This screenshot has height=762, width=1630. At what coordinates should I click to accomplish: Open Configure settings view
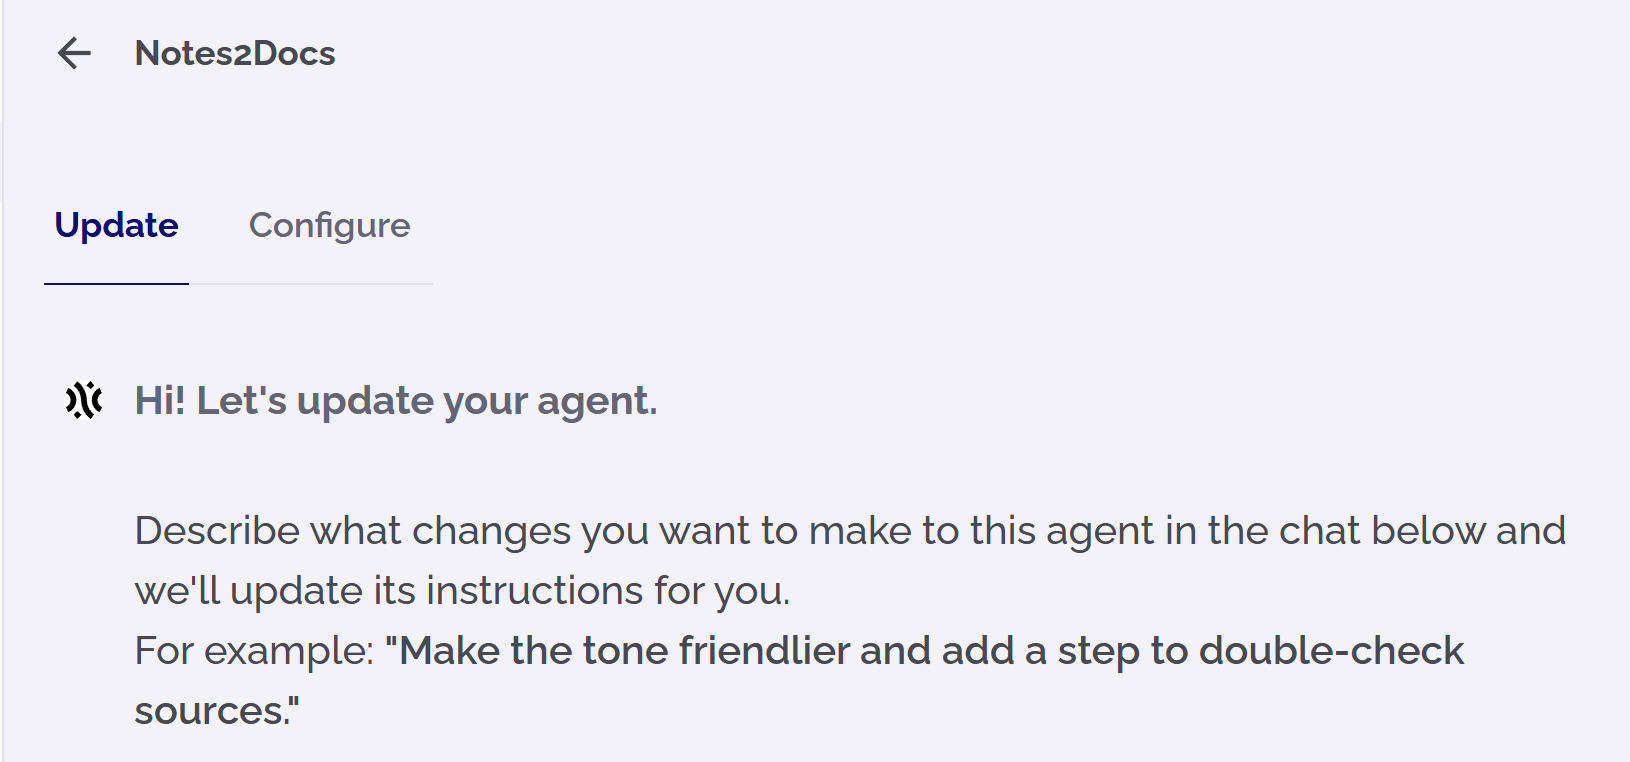(x=330, y=226)
